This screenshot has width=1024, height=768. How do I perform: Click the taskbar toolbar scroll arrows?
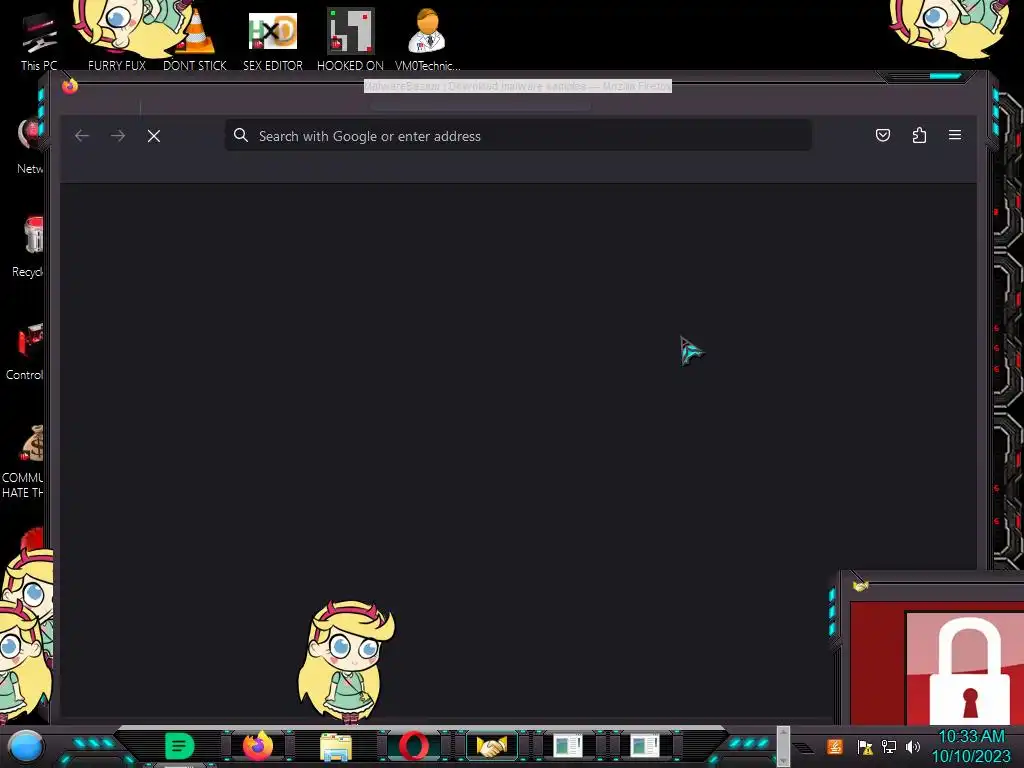(x=783, y=746)
